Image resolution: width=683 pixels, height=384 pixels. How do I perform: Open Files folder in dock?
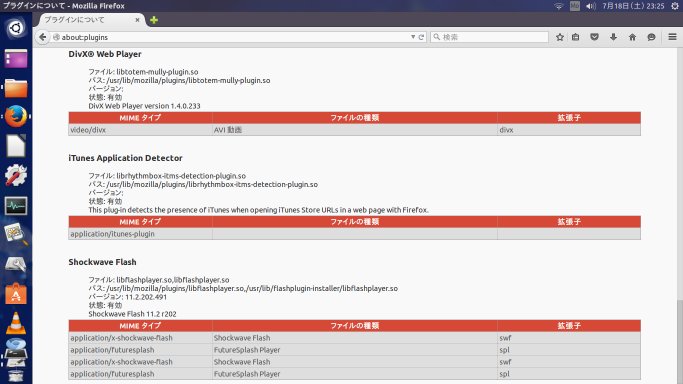click(16, 88)
